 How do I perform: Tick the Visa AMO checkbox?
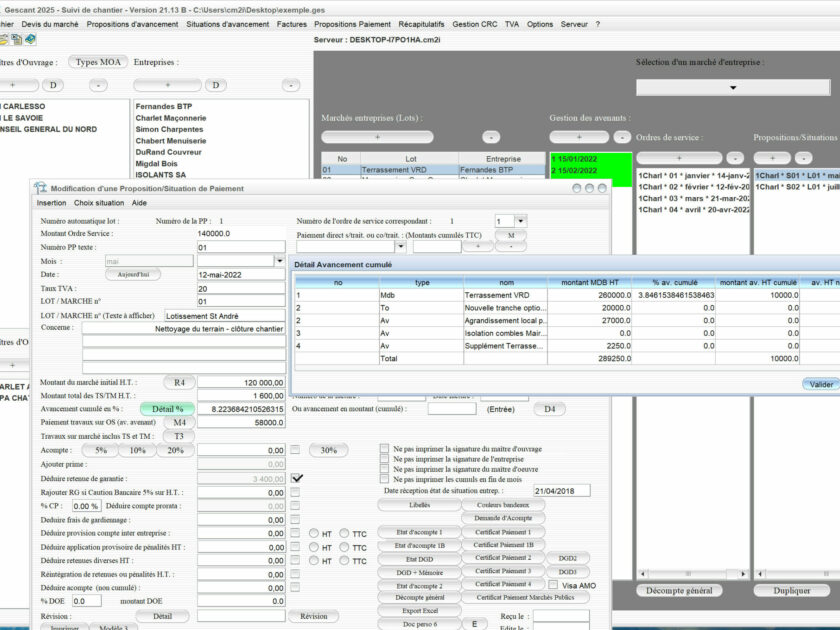tap(553, 585)
